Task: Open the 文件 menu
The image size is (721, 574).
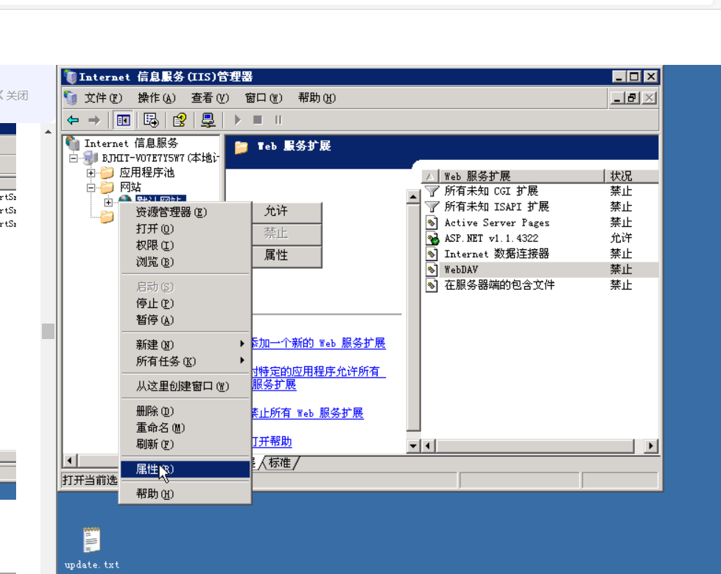Action: tap(103, 98)
